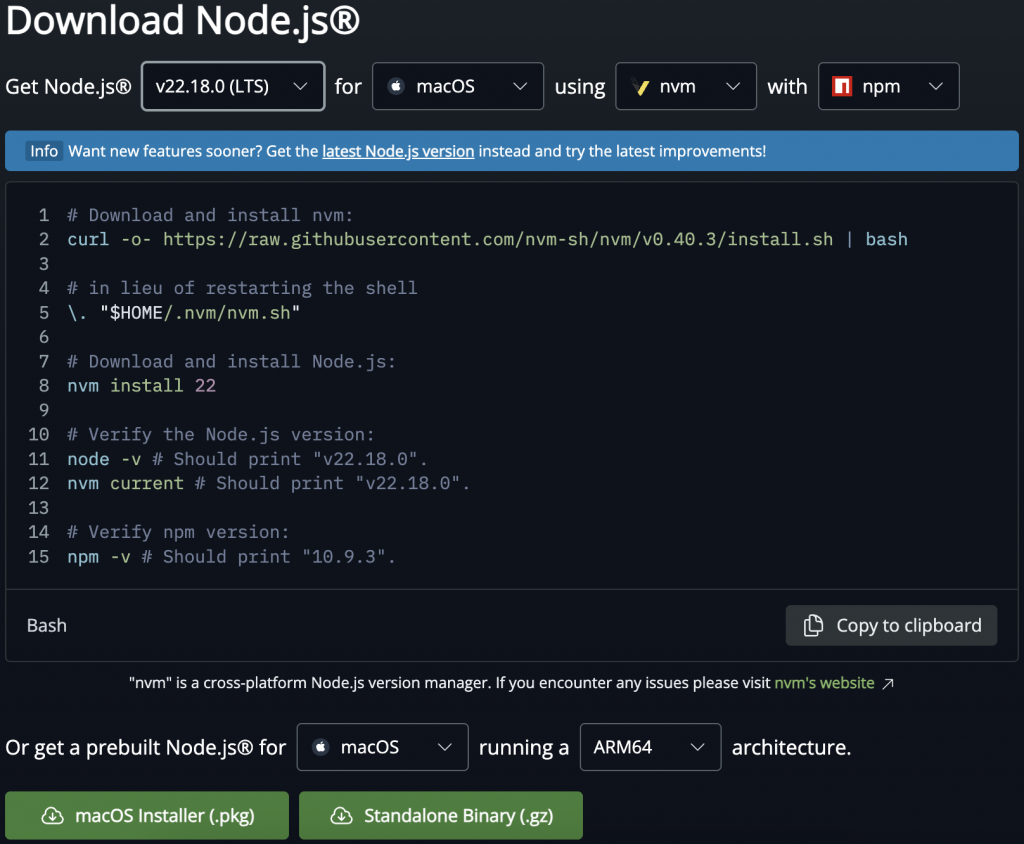
Task: Click the Apple logo in prebuilt macOS dropdown
Action: (321, 747)
